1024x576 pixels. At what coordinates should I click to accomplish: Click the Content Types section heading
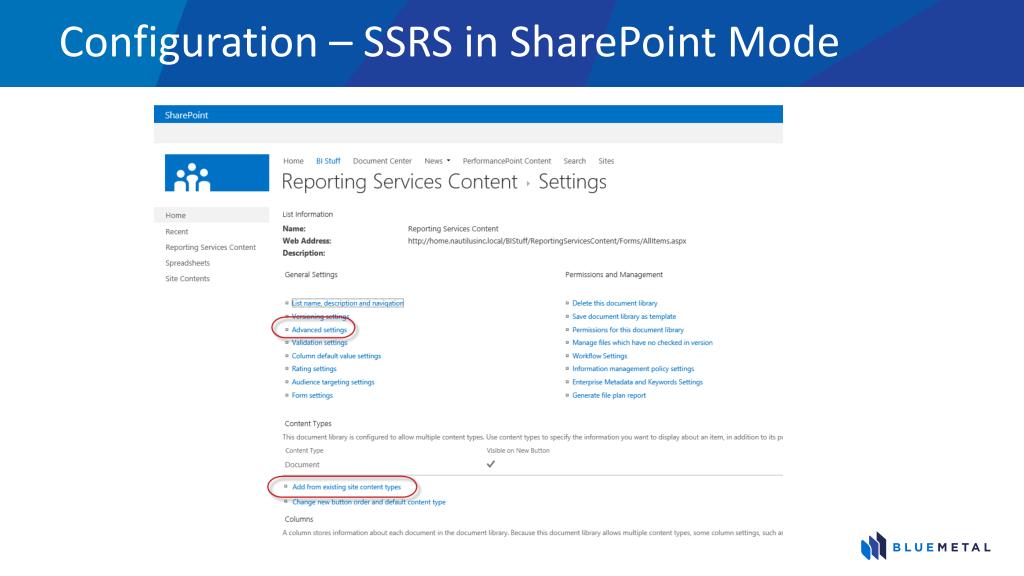click(308, 424)
